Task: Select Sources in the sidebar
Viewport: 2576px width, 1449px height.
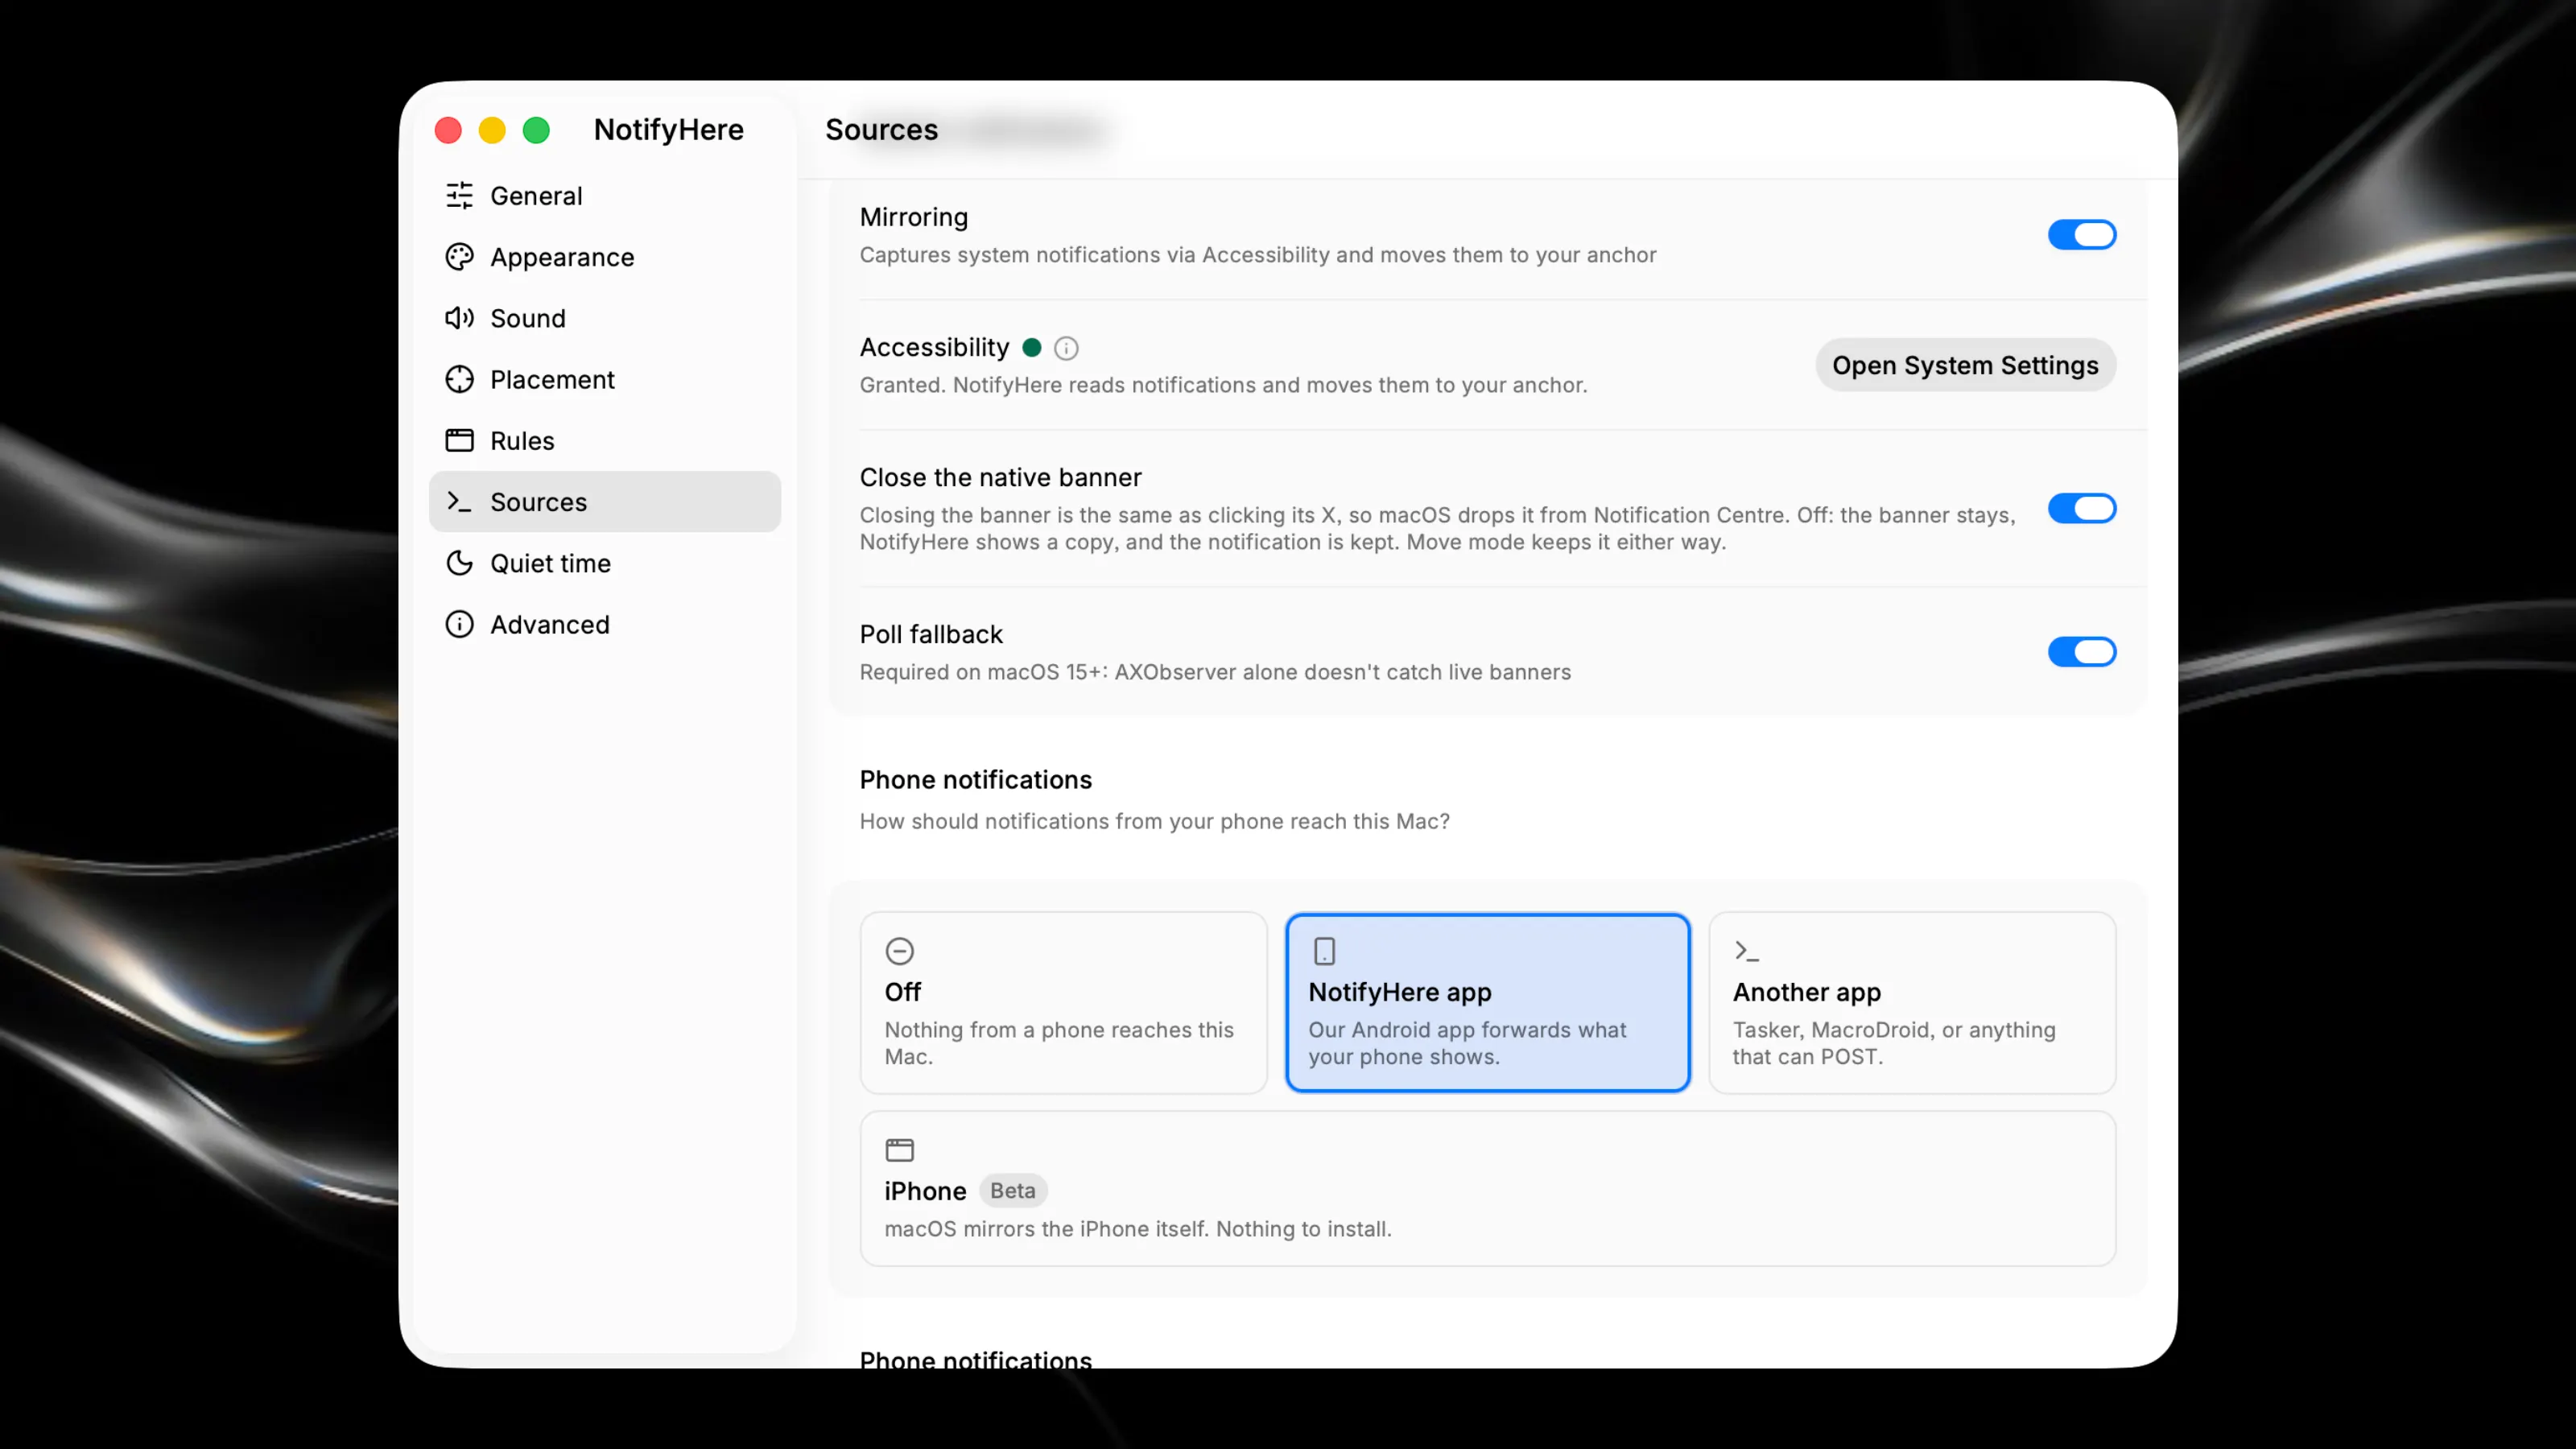Action: tap(605, 501)
